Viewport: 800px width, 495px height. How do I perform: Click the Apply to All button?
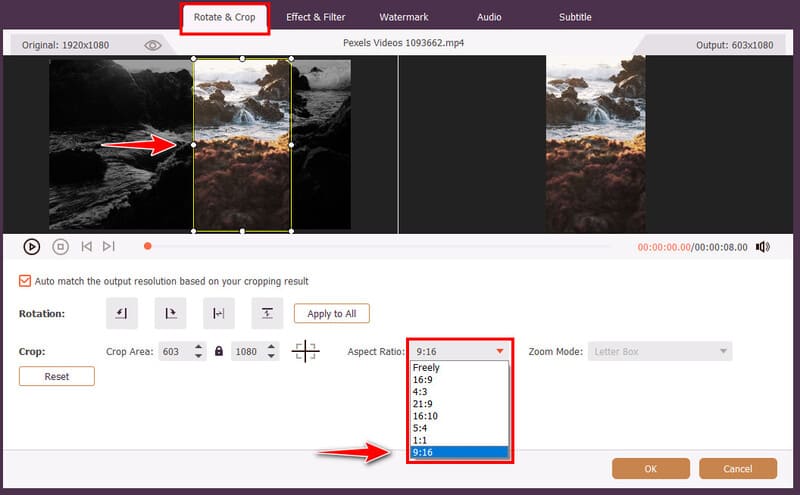click(x=332, y=314)
